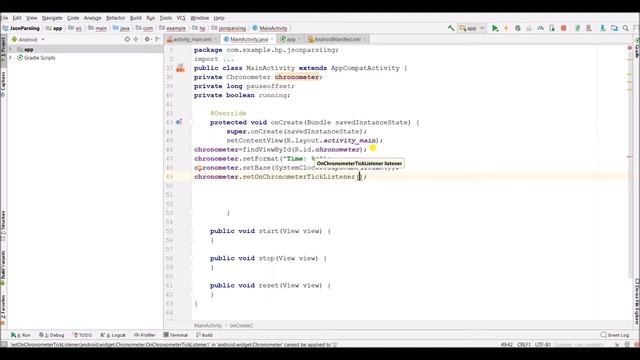
Task: Open the Navigate menu
Action: click(x=52, y=18)
